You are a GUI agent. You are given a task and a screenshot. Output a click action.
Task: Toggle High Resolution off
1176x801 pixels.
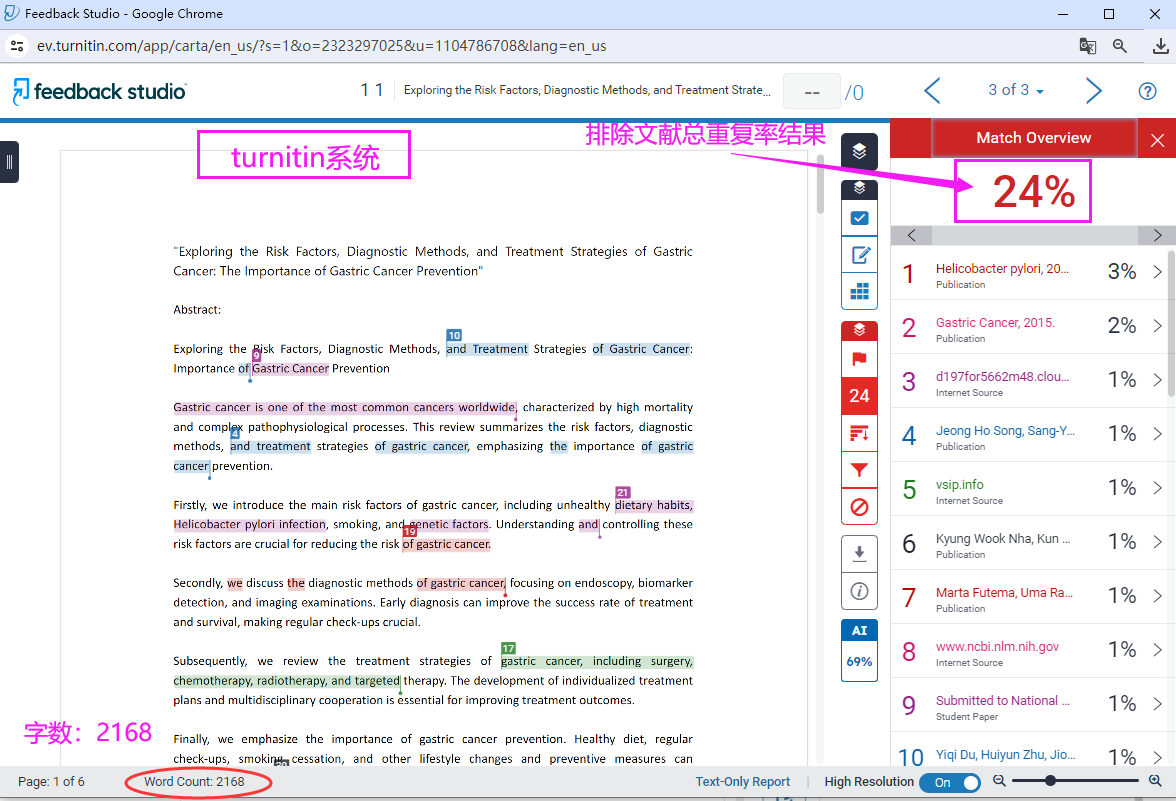(950, 782)
